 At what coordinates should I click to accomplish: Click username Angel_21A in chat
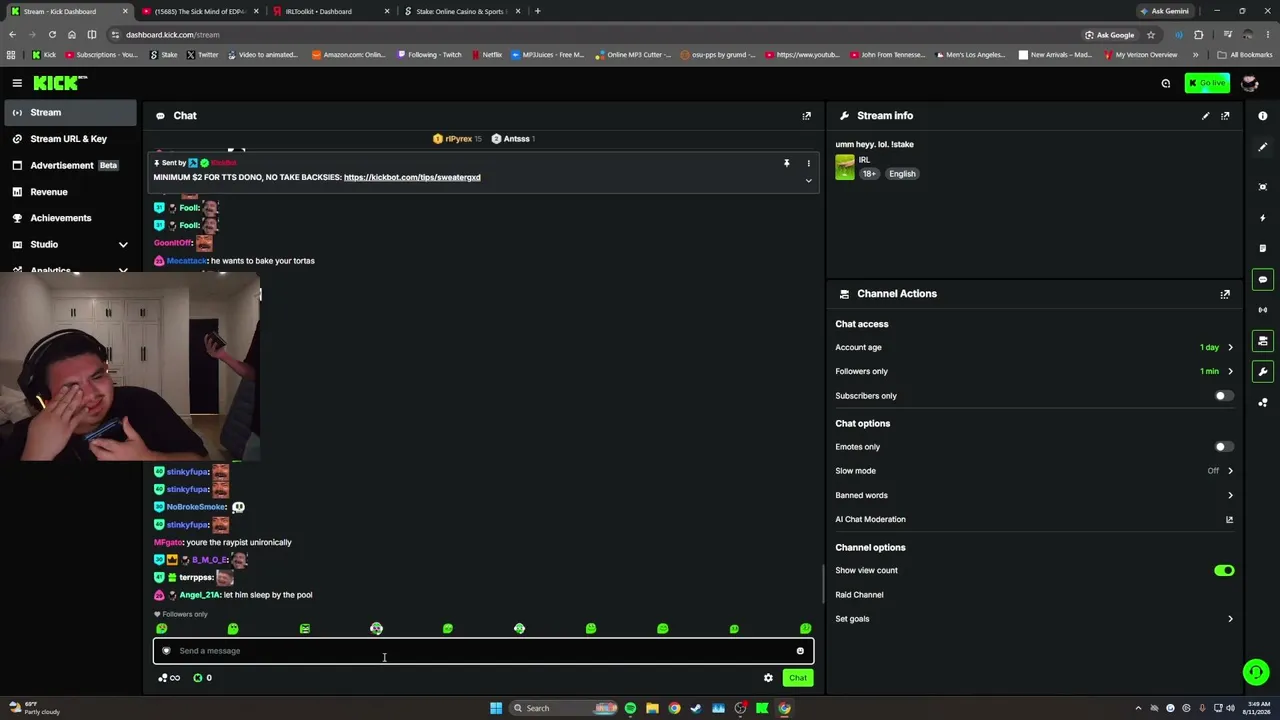click(199, 595)
